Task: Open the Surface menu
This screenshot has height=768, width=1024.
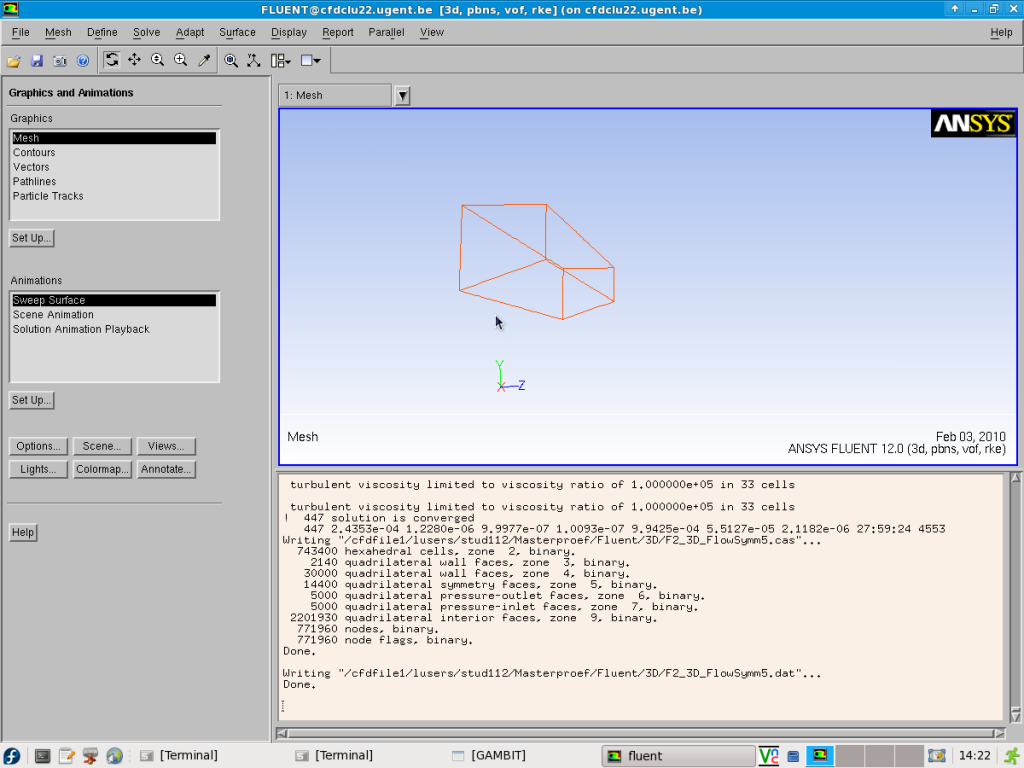Action: point(237,32)
